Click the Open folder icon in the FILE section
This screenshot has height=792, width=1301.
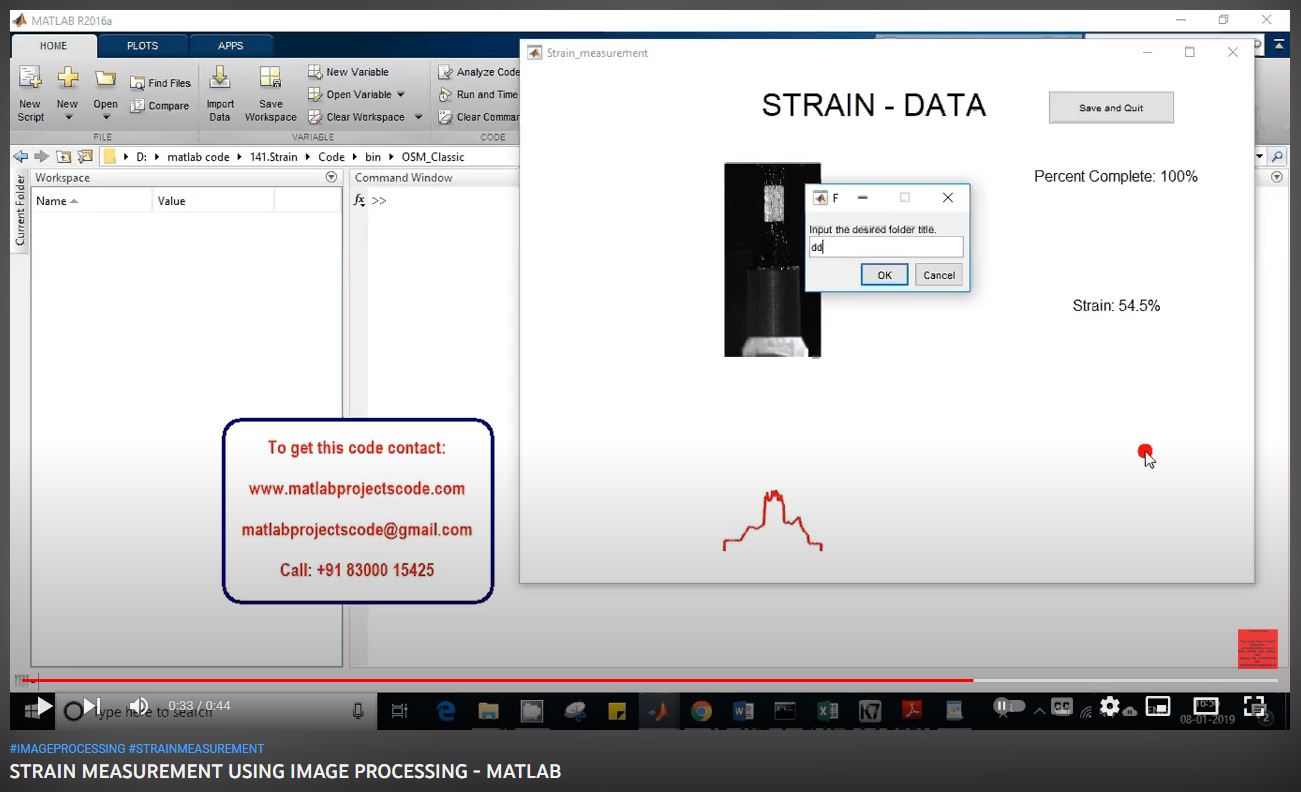coord(105,79)
